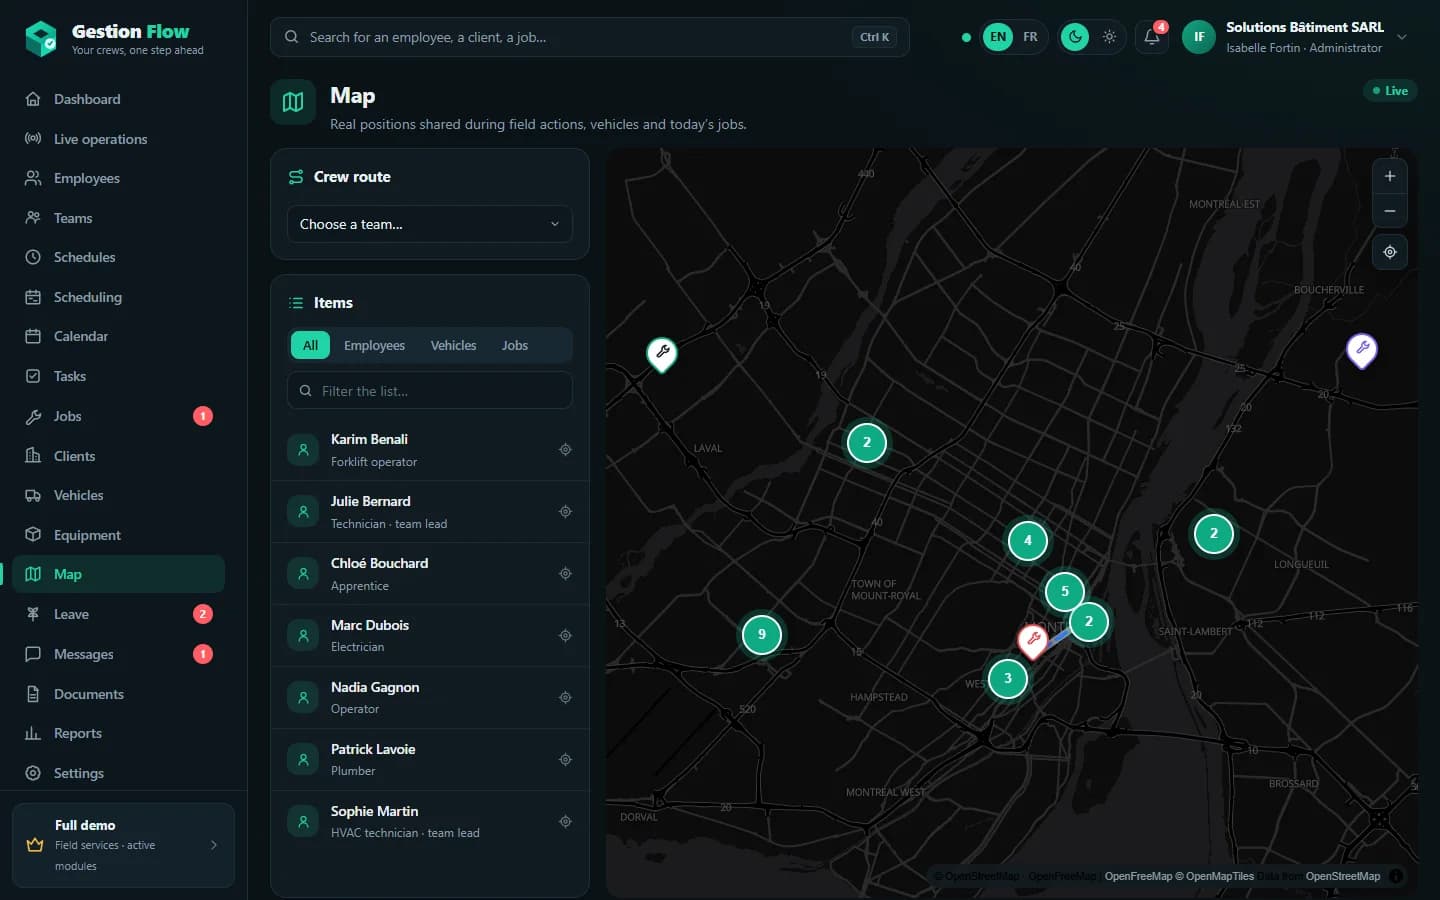Zoom out on the map
1440x900 pixels.
[1390, 211]
